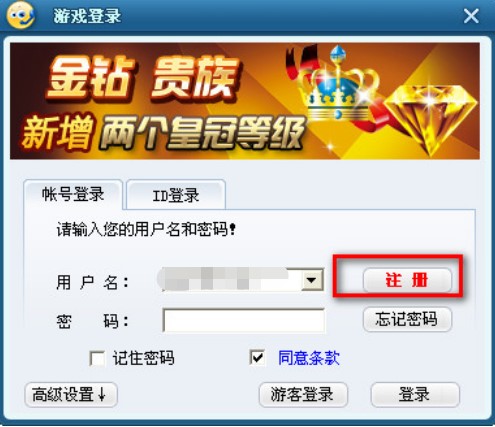This screenshot has width=495, height=427.
Task: Expand the username dropdown arrow
Action: [x=312, y=280]
